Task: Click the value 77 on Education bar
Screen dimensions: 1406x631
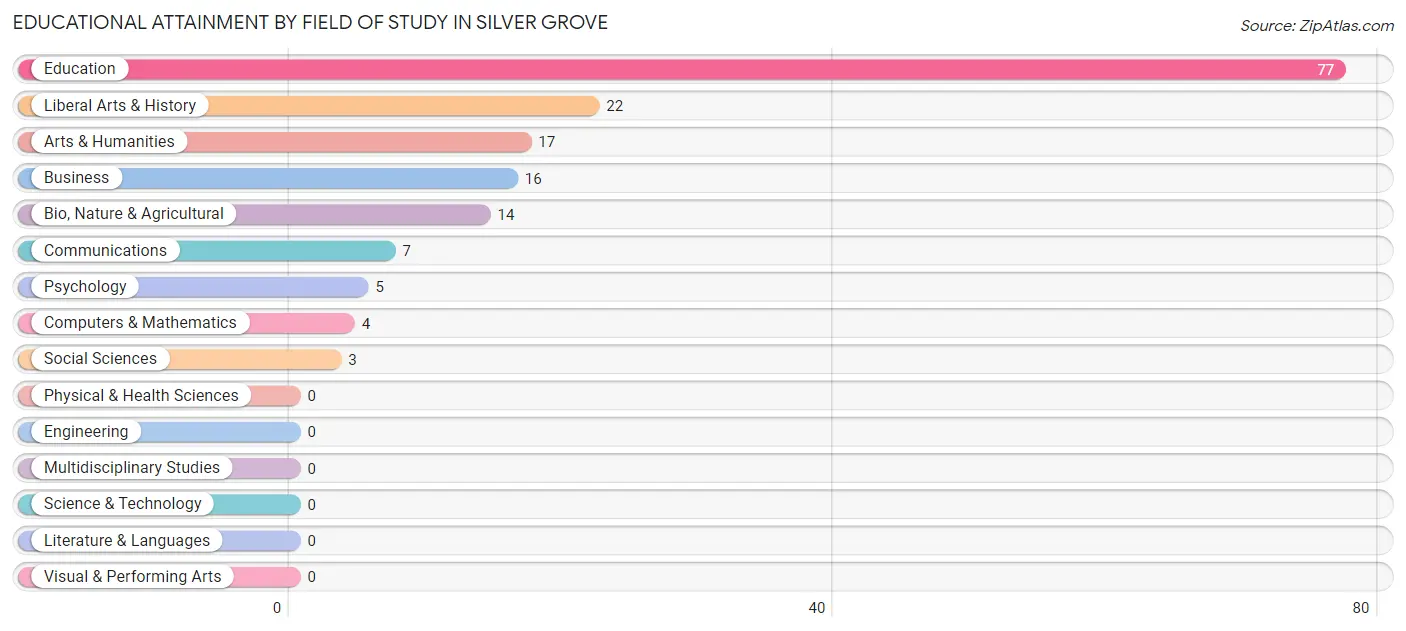Action: click(x=1325, y=70)
